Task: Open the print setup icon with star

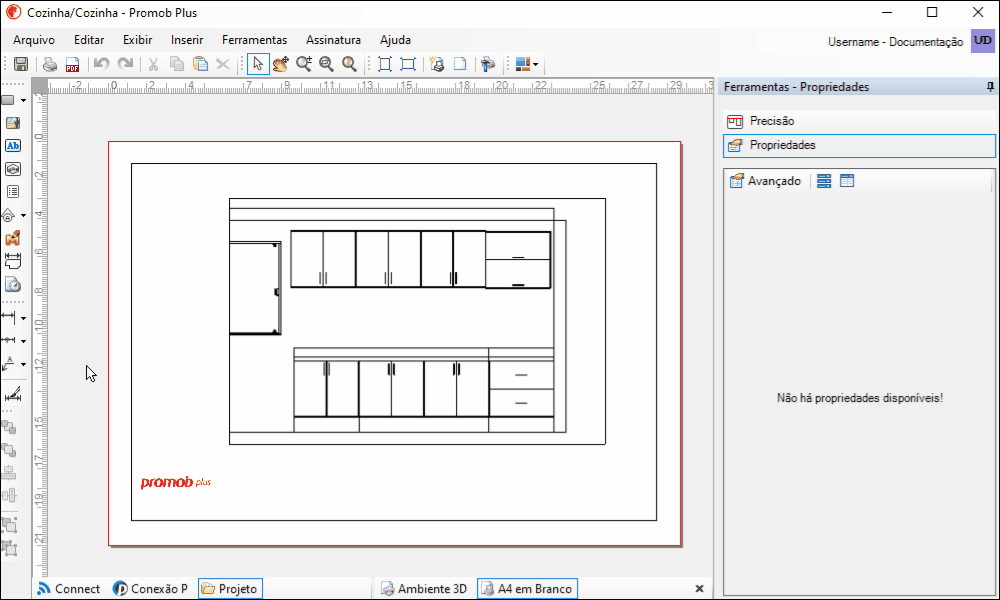Action: 437,64
